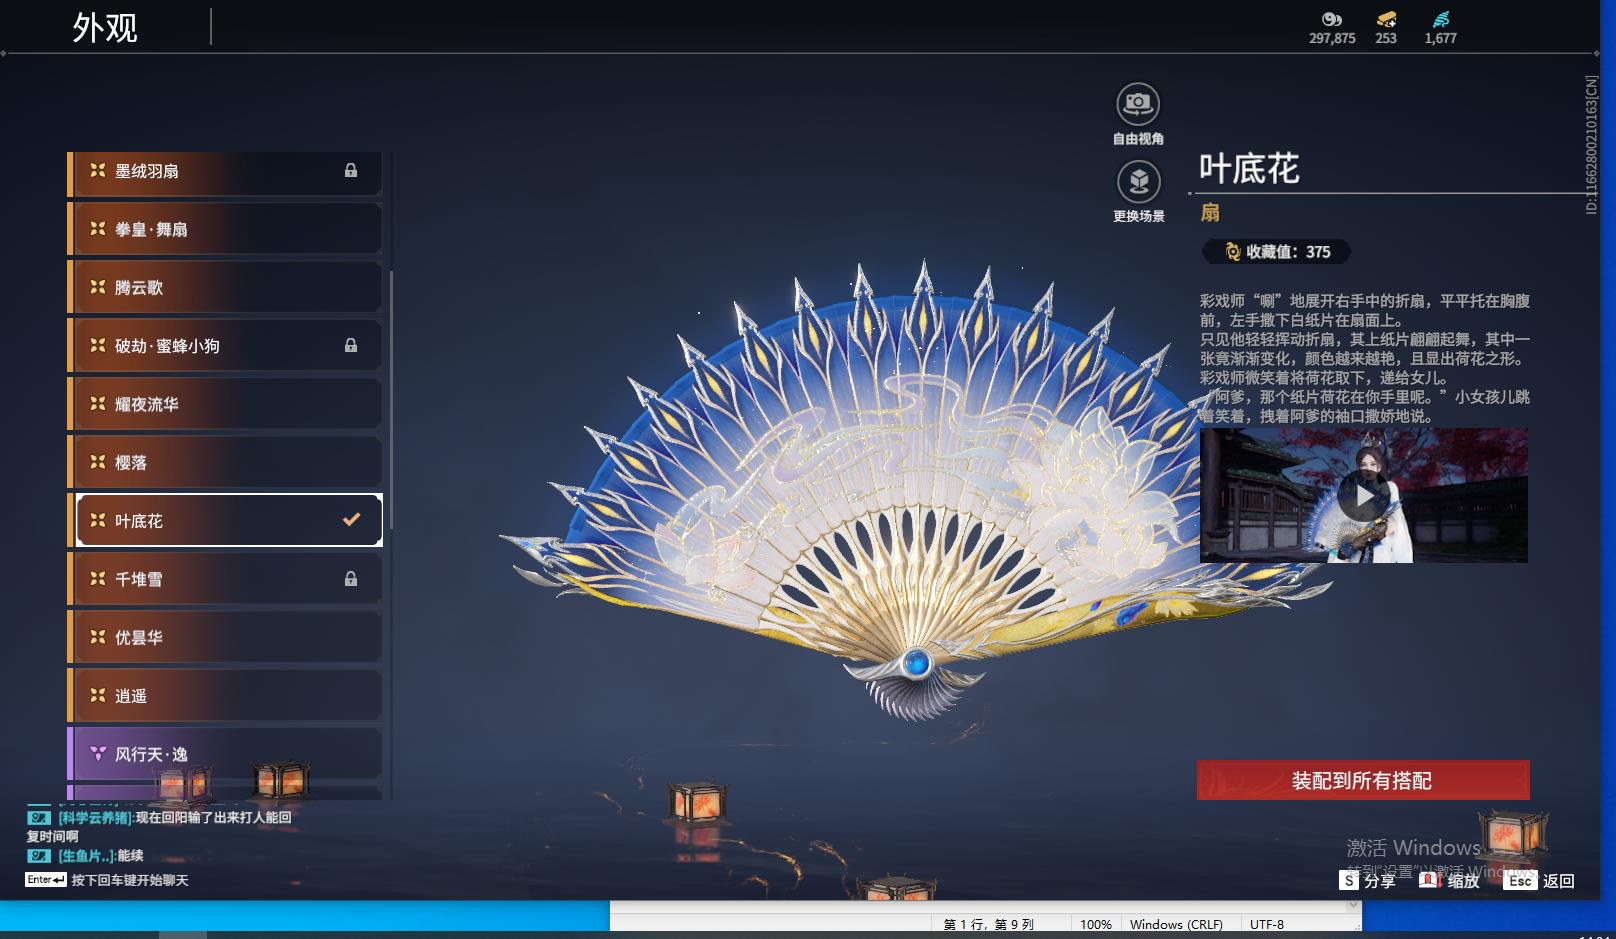Click the teal feather currency icon above 1,677
The height and width of the screenshot is (939, 1616).
pos(1441,19)
